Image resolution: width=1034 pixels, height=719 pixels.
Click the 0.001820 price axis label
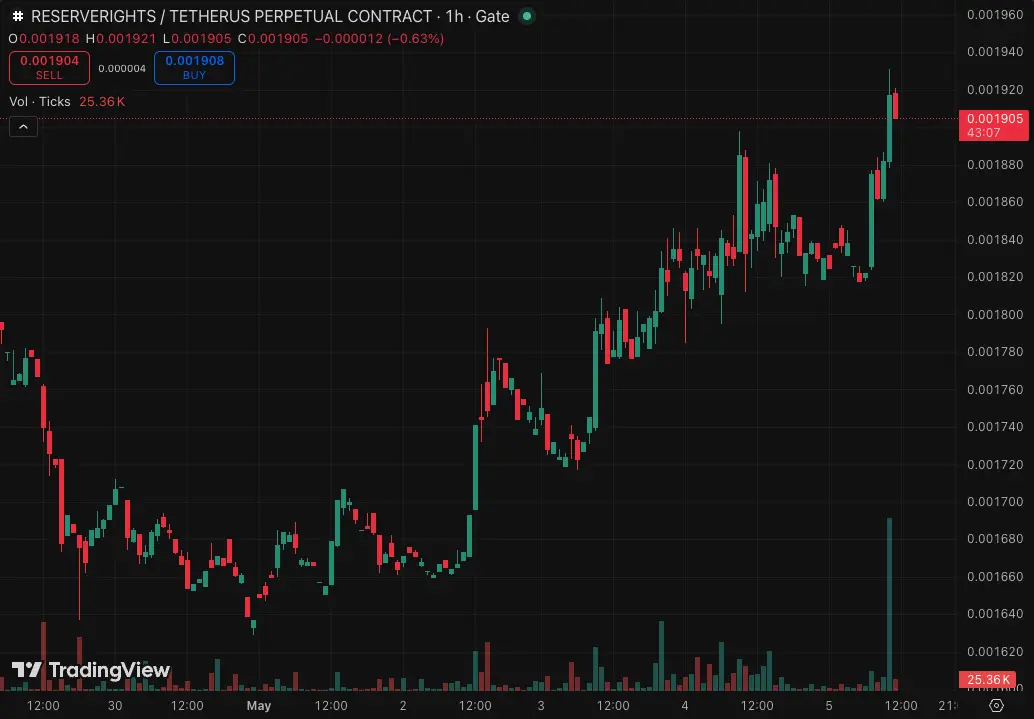[x=995, y=276]
